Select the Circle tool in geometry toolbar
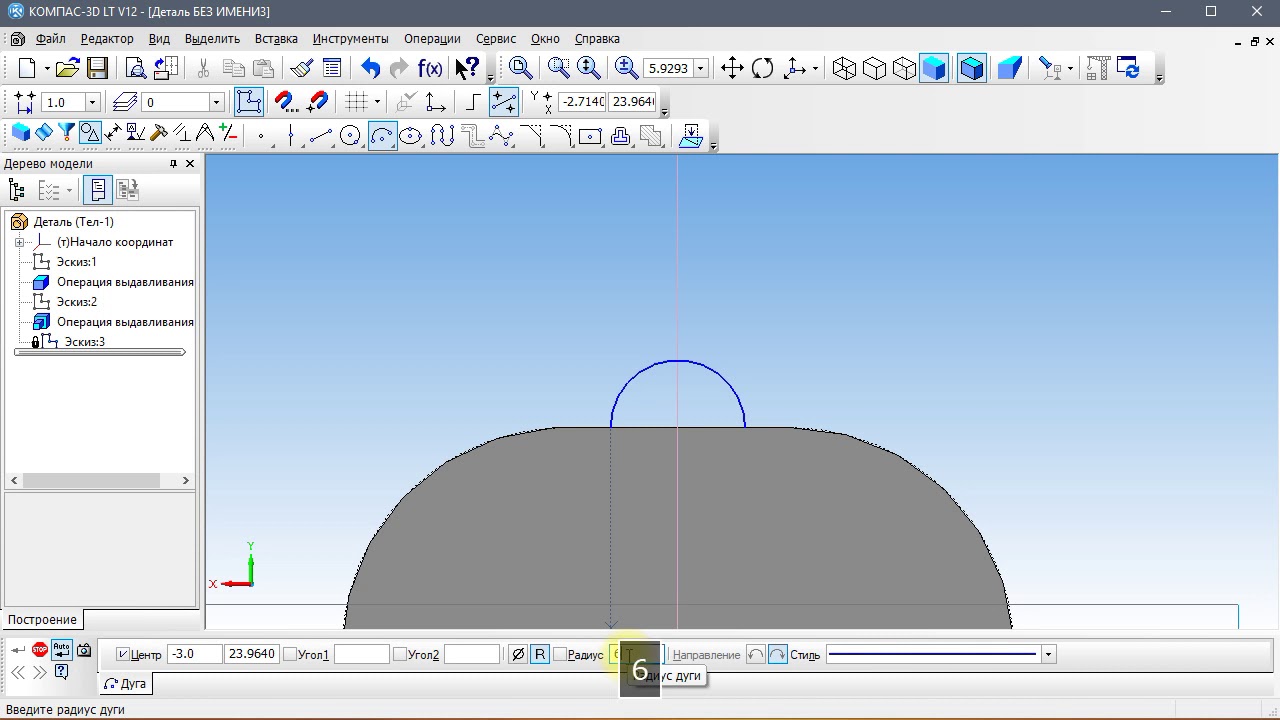The height and width of the screenshot is (720, 1280). 350,135
